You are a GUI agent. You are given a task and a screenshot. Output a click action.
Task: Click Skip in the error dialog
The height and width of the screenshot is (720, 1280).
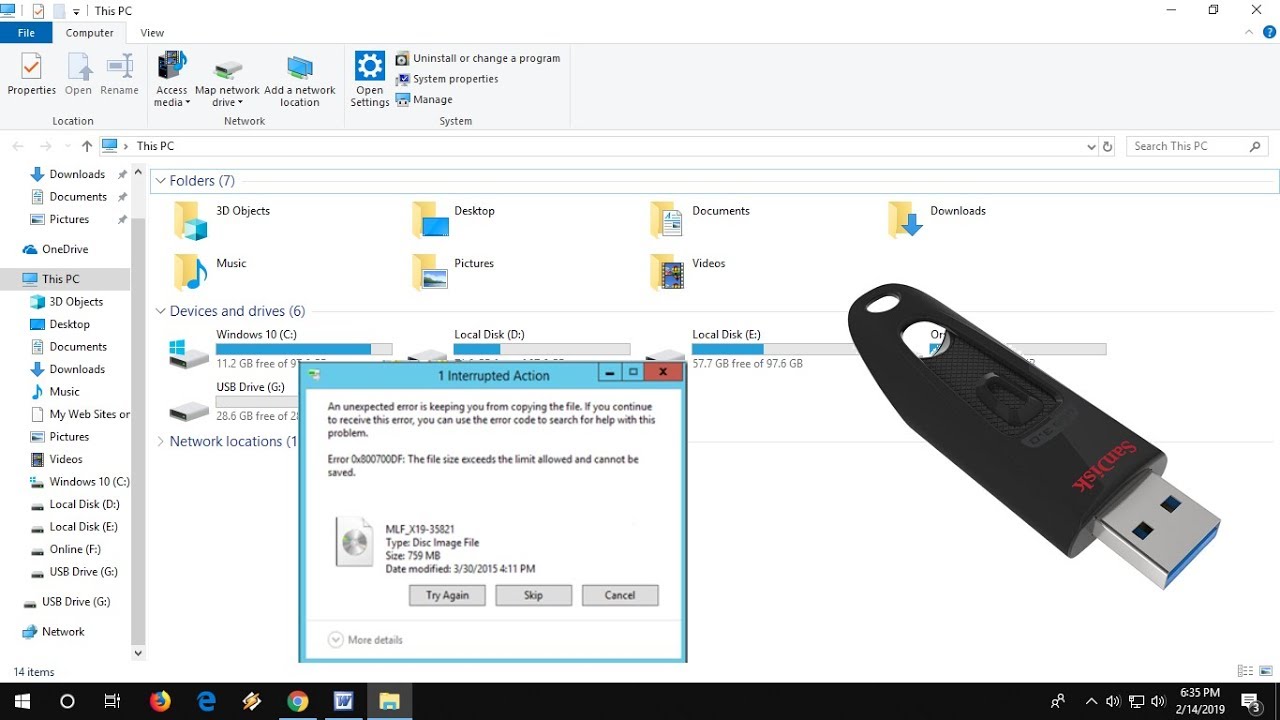point(534,595)
